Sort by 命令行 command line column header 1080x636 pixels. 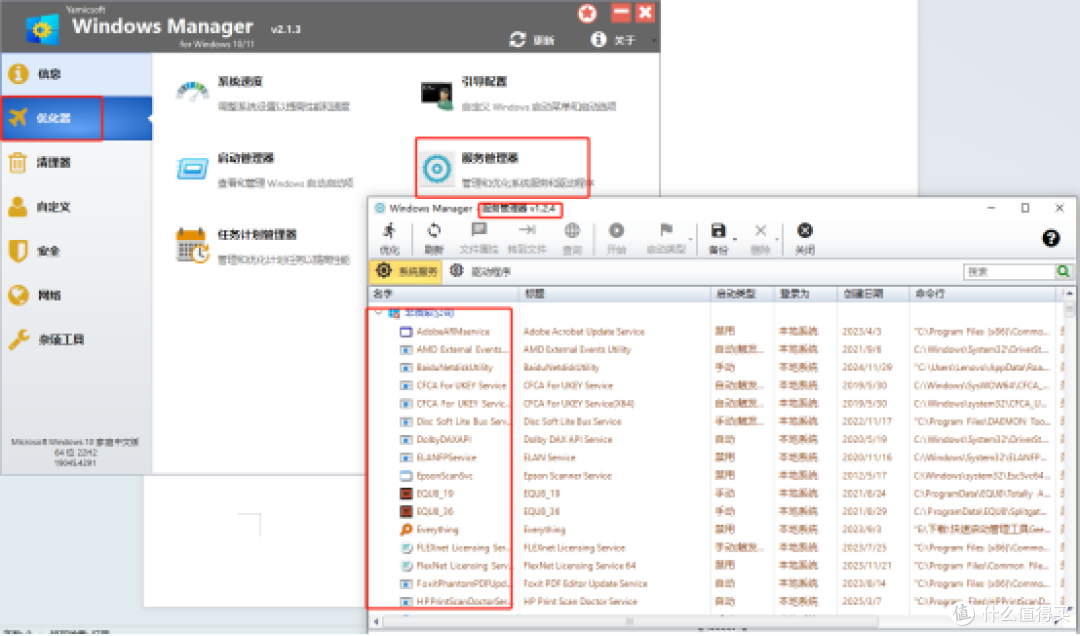(x=982, y=294)
